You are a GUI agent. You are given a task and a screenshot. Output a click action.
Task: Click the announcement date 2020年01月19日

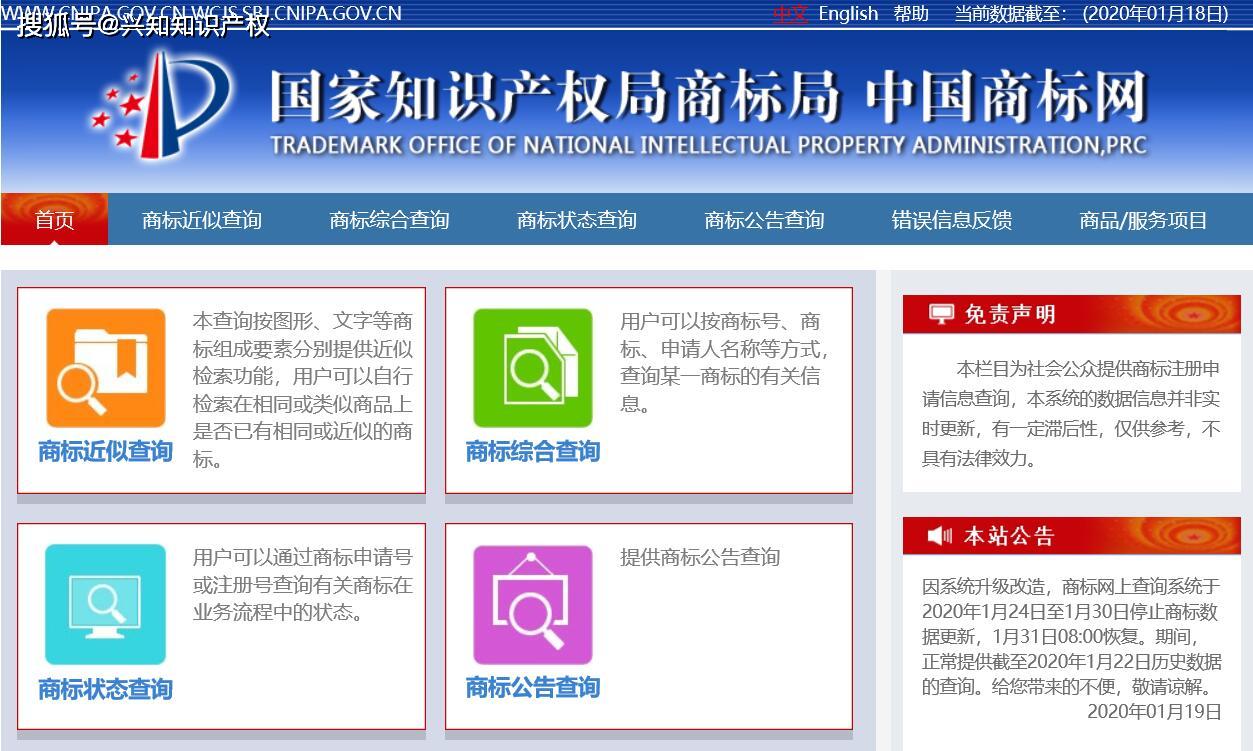tap(1155, 712)
